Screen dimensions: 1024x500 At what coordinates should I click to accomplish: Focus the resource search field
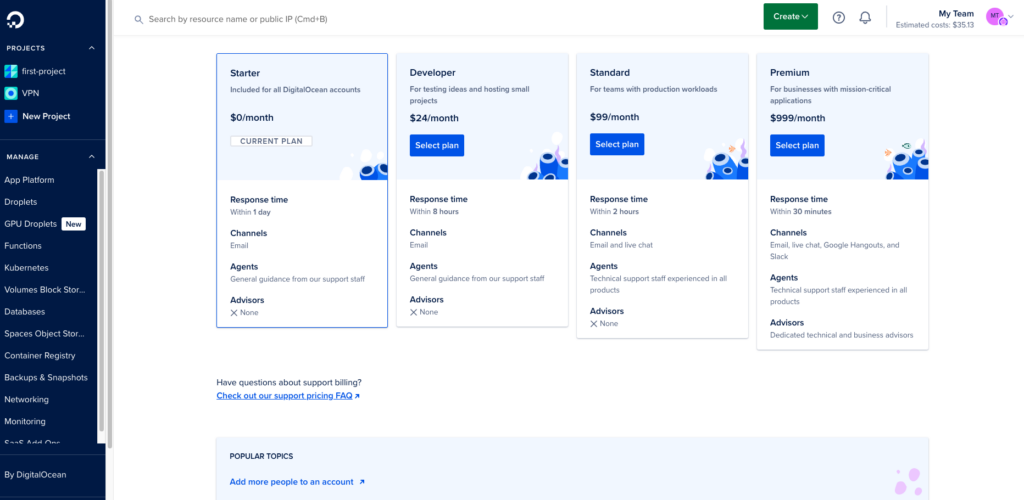coord(444,20)
